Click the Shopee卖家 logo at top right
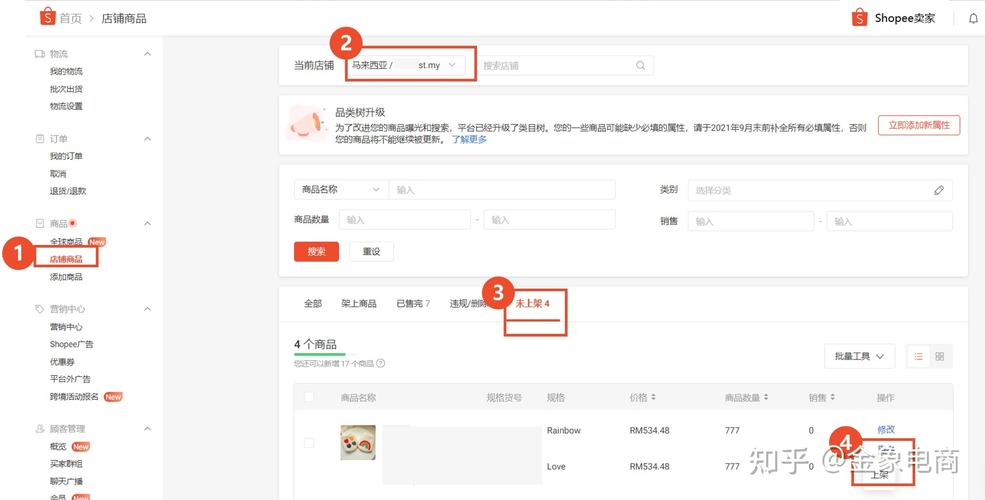 click(x=894, y=18)
